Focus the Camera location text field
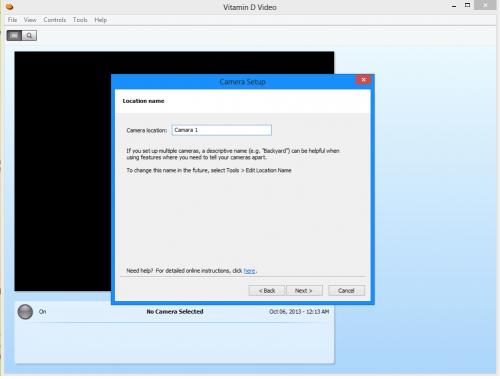The image size is (500, 379). coord(222,130)
